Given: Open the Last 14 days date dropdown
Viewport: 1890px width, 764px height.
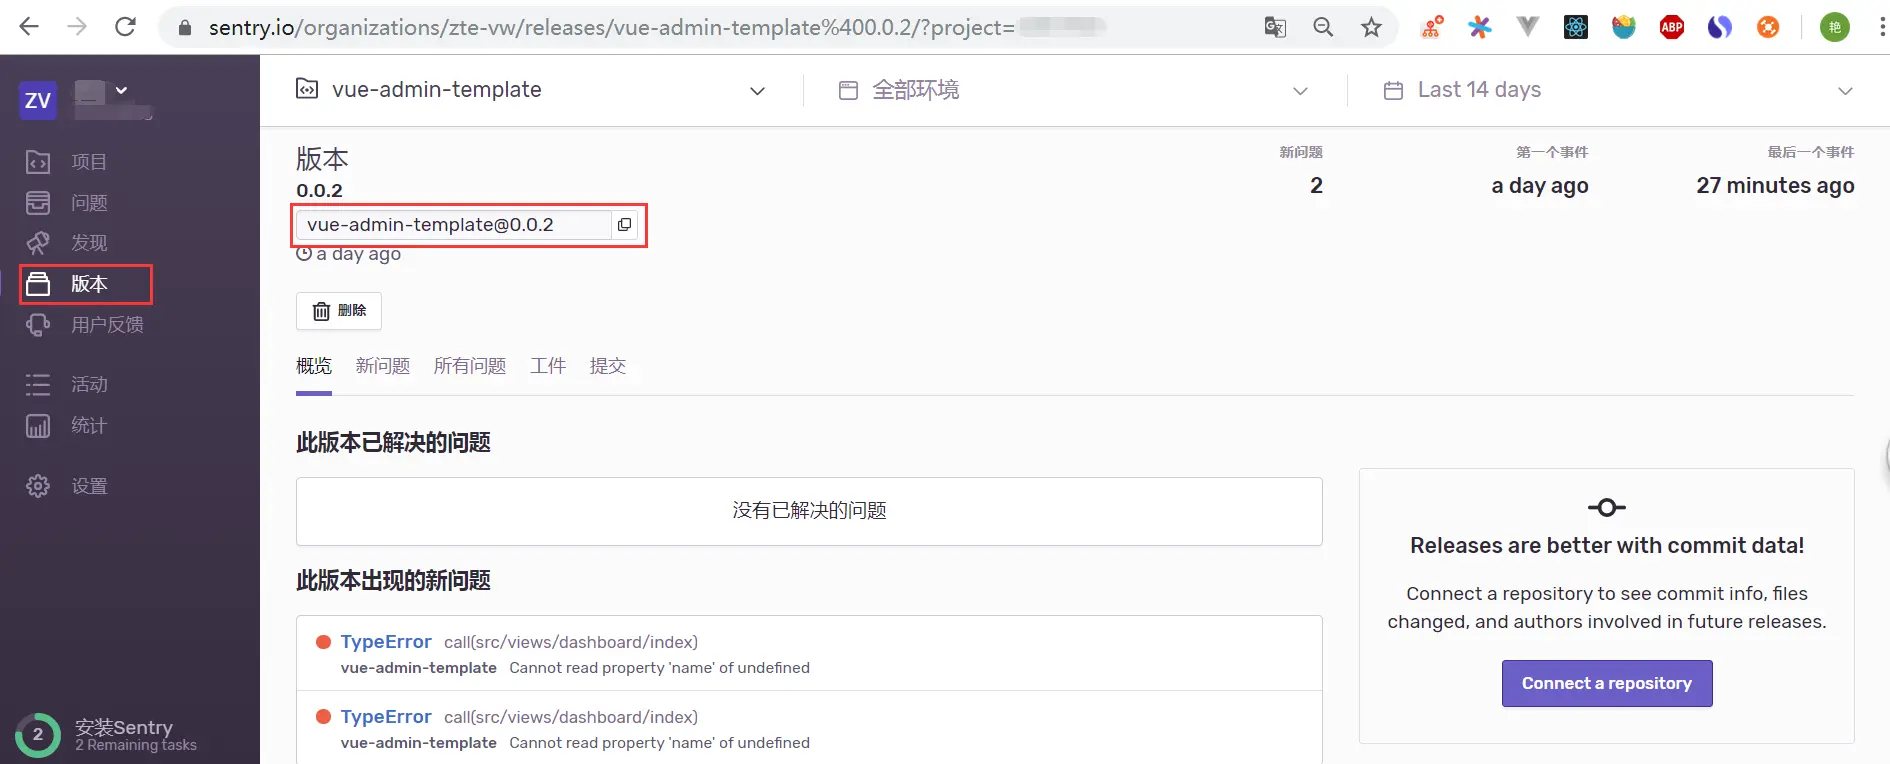Looking at the screenshot, I should tap(1617, 90).
